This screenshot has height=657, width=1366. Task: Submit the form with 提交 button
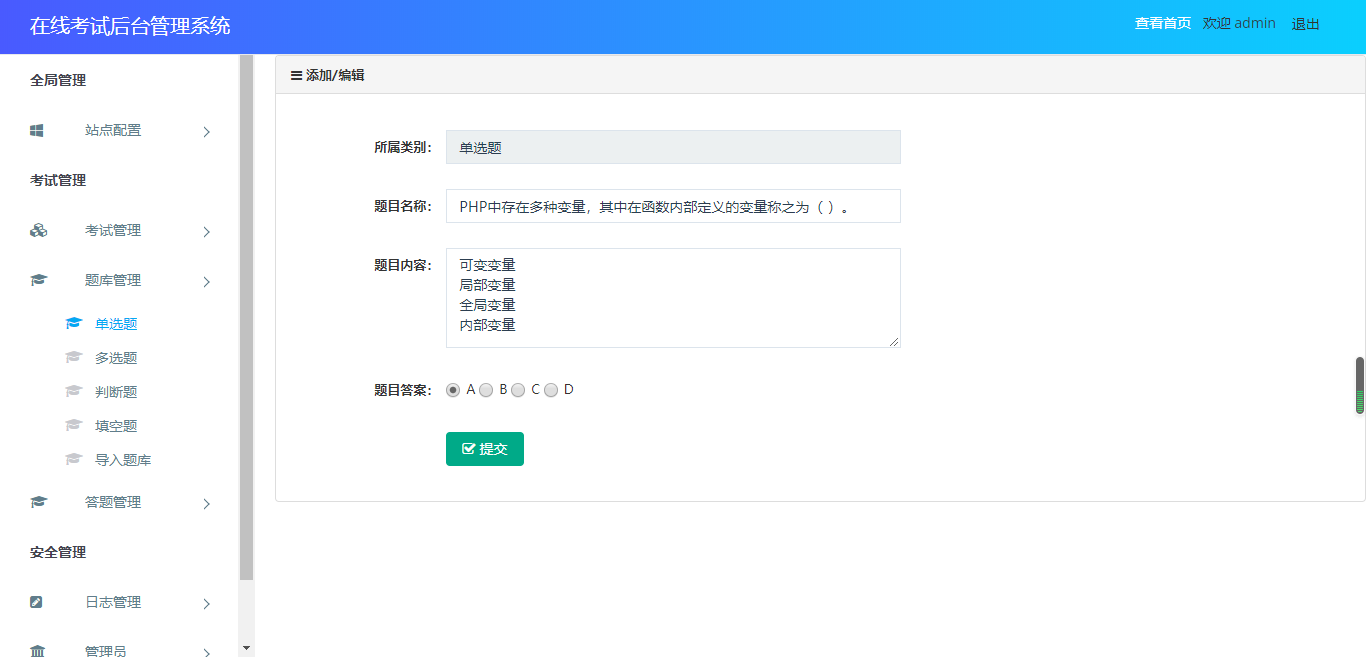(x=484, y=449)
